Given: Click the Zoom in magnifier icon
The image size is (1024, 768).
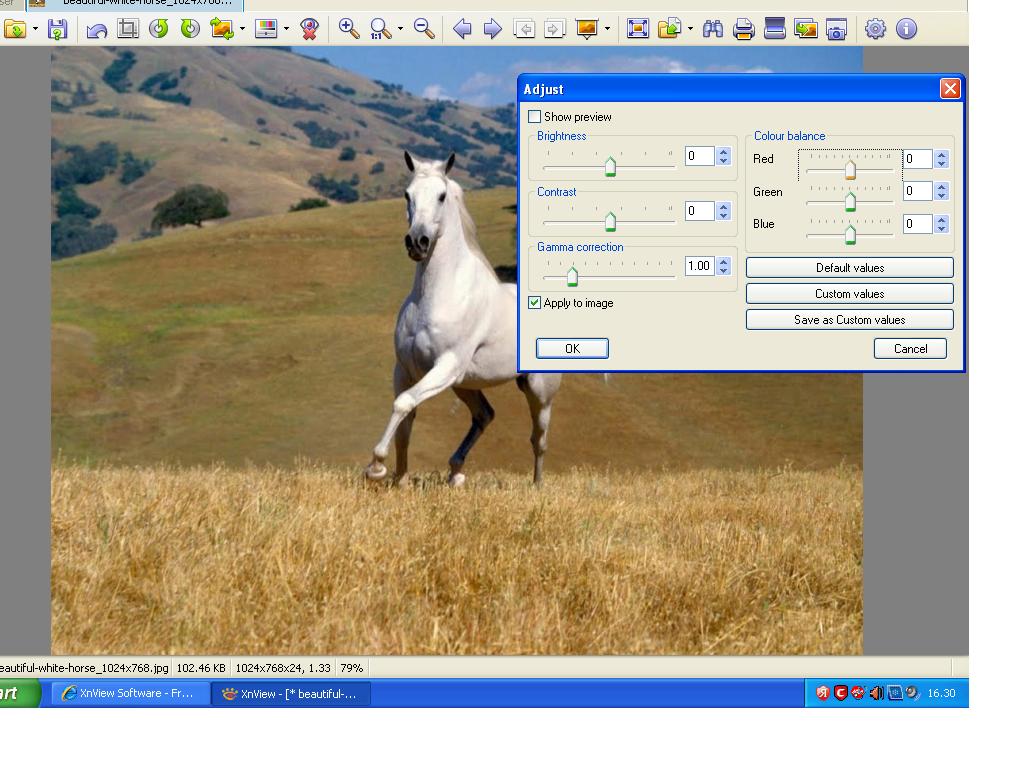Looking at the screenshot, I should click(x=349, y=29).
